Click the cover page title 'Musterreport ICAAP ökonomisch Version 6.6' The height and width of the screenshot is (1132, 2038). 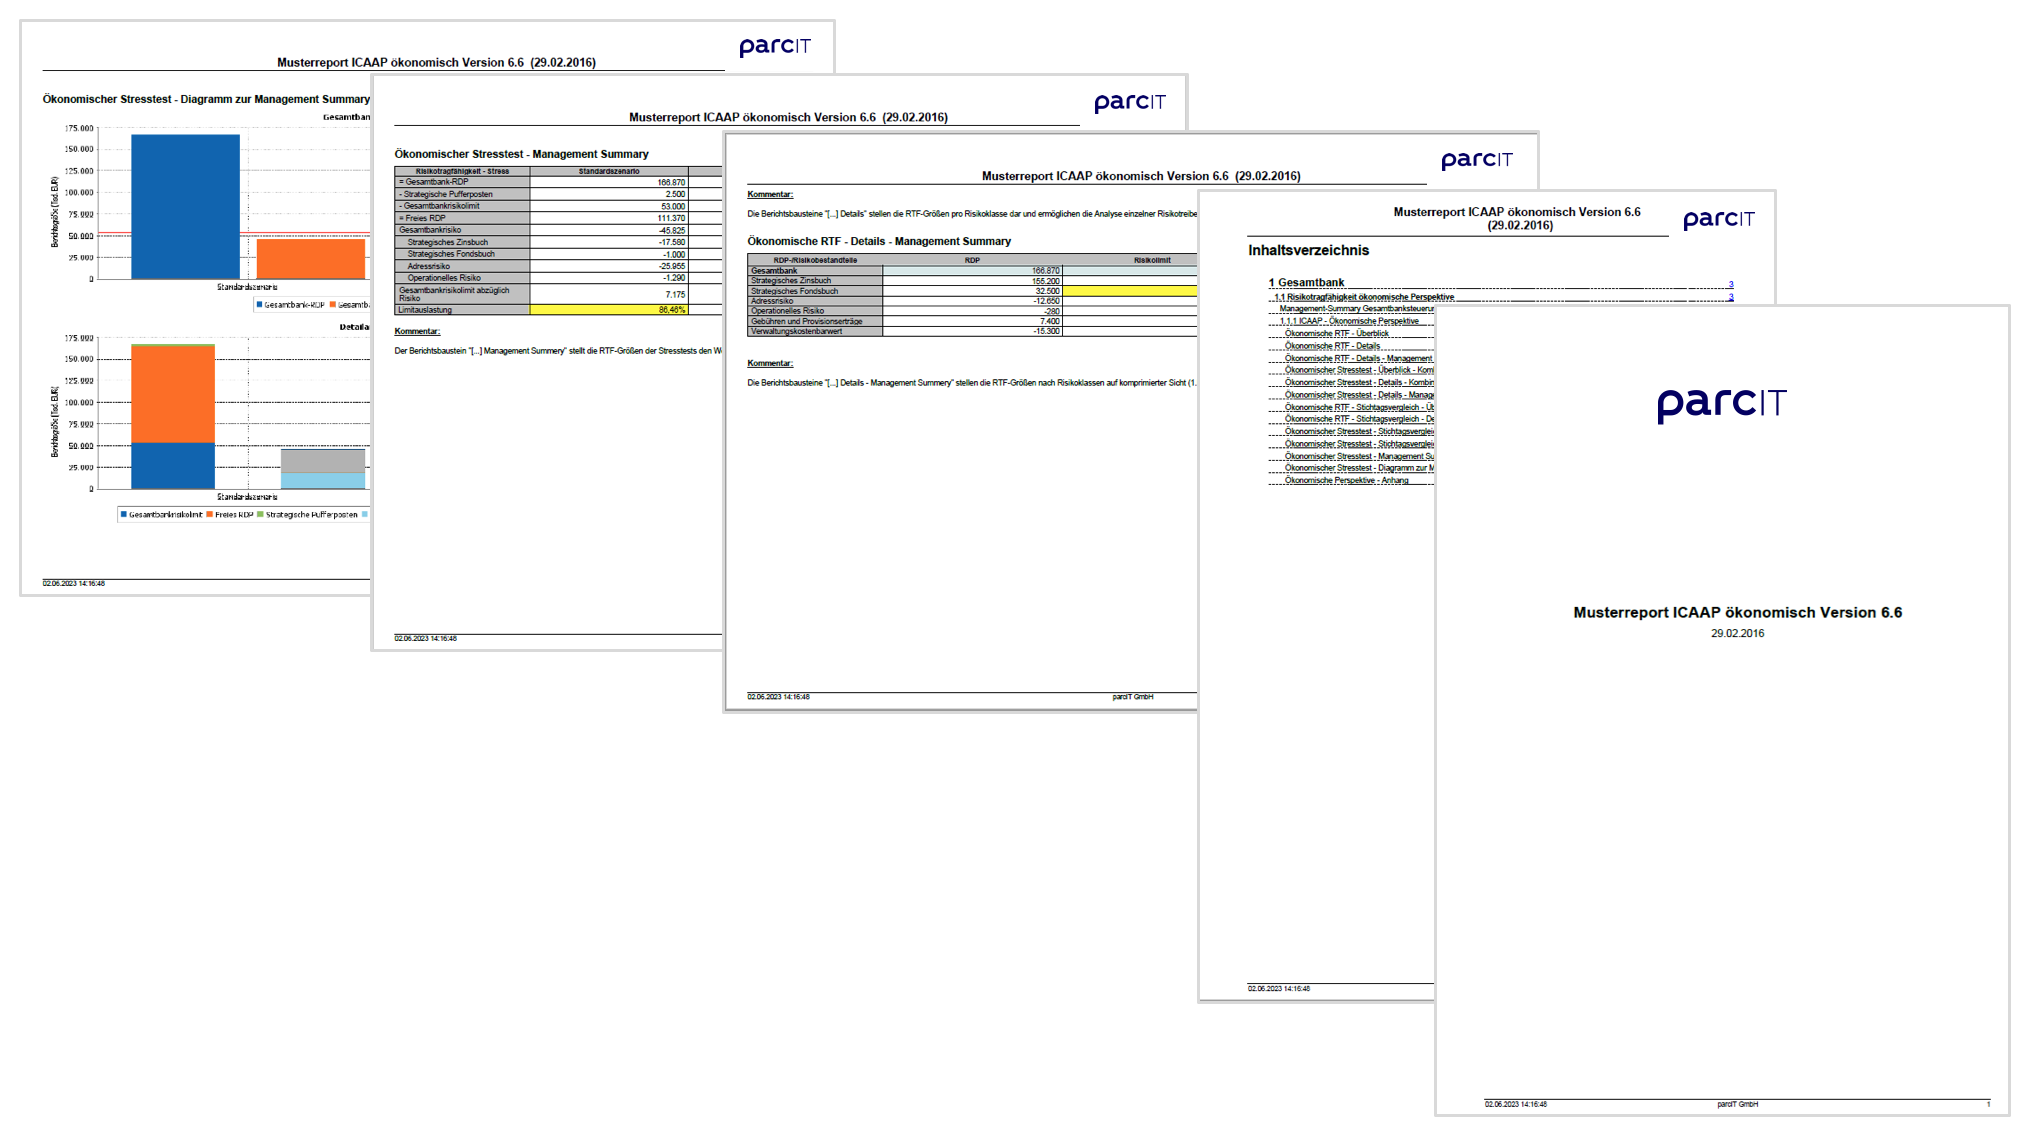pyautogui.click(x=1737, y=613)
